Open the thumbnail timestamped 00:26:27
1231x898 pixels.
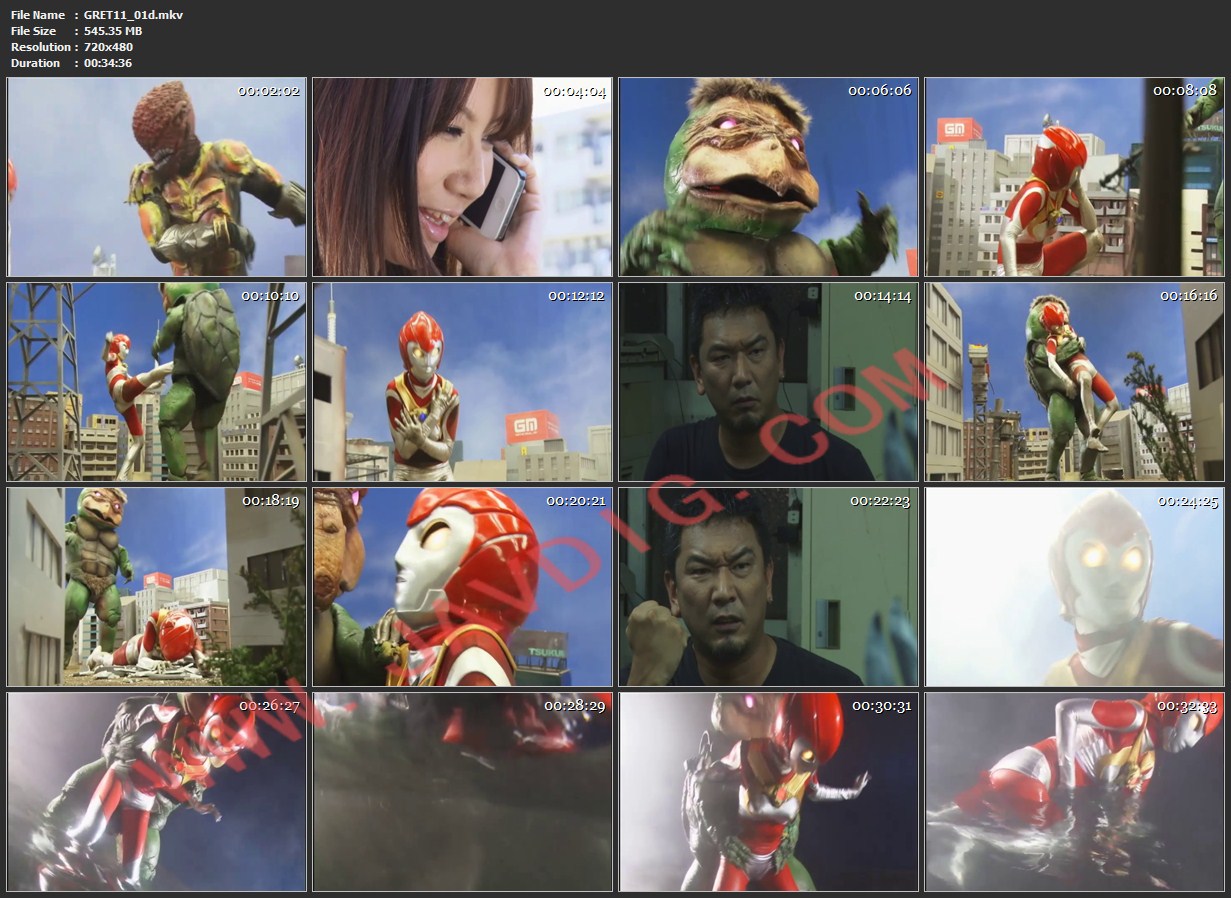click(x=157, y=792)
